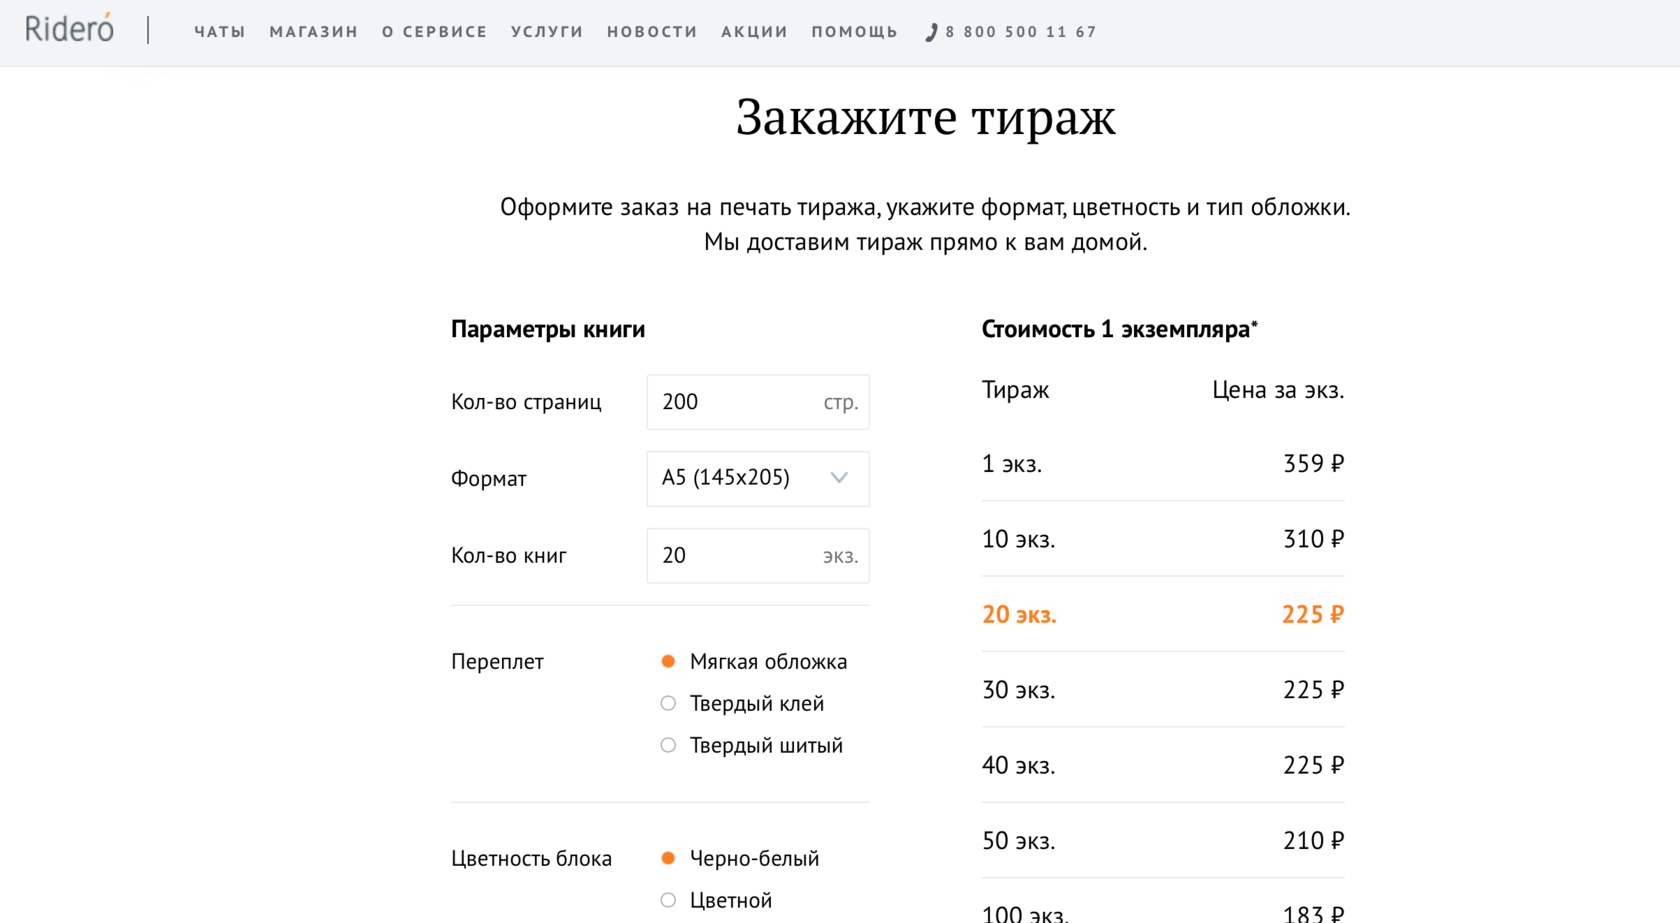Open the О СЕРВИСЕ menu

(435, 32)
